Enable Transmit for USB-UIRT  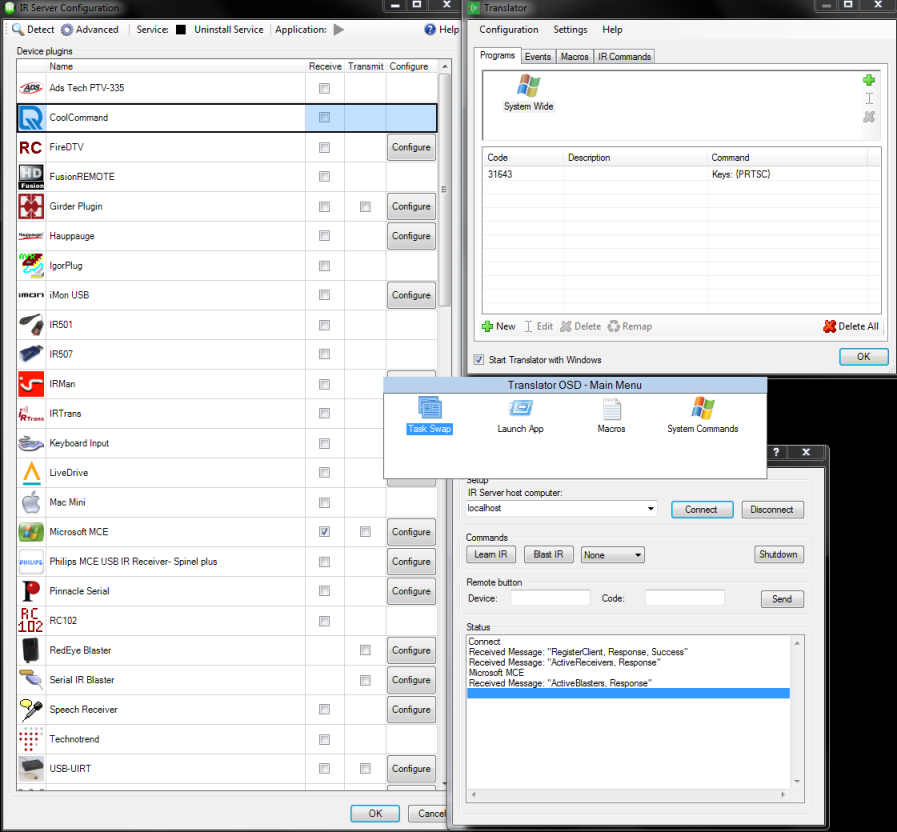(365, 768)
